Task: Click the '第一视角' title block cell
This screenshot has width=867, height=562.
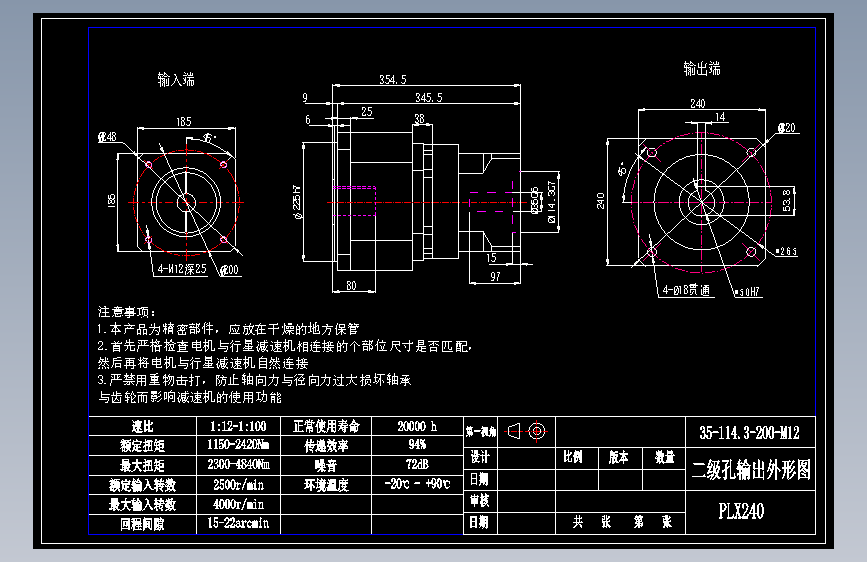Action: pyautogui.click(x=480, y=431)
